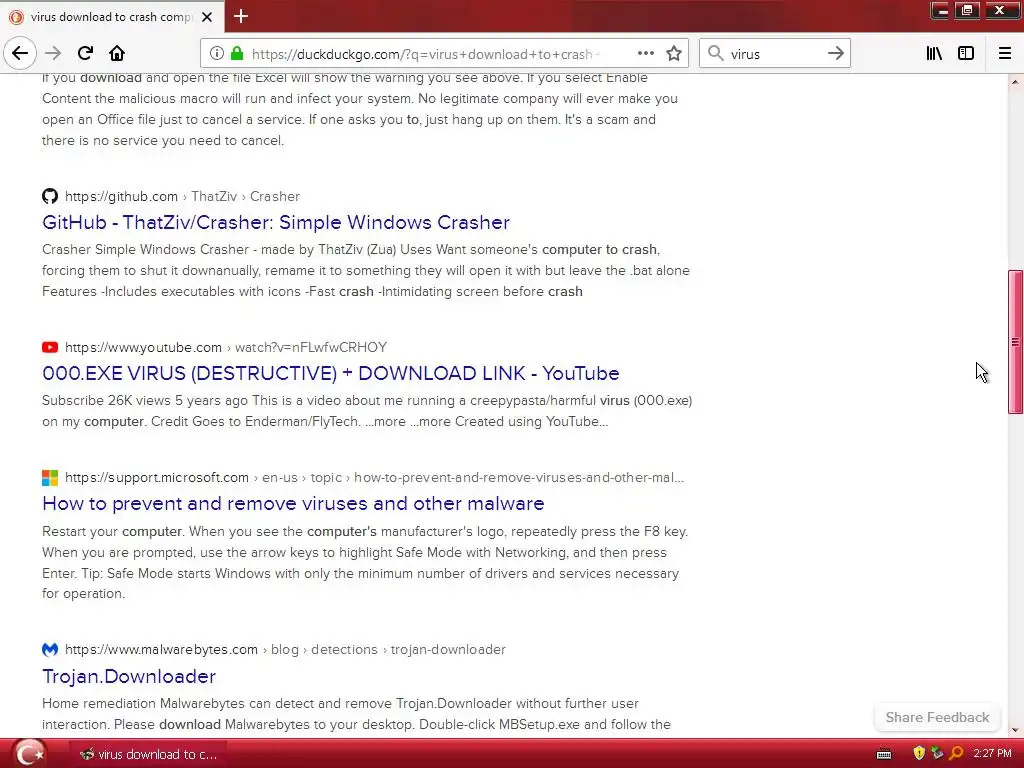Open support.microsoft.com breadcrumb URL

click(x=374, y=477)
